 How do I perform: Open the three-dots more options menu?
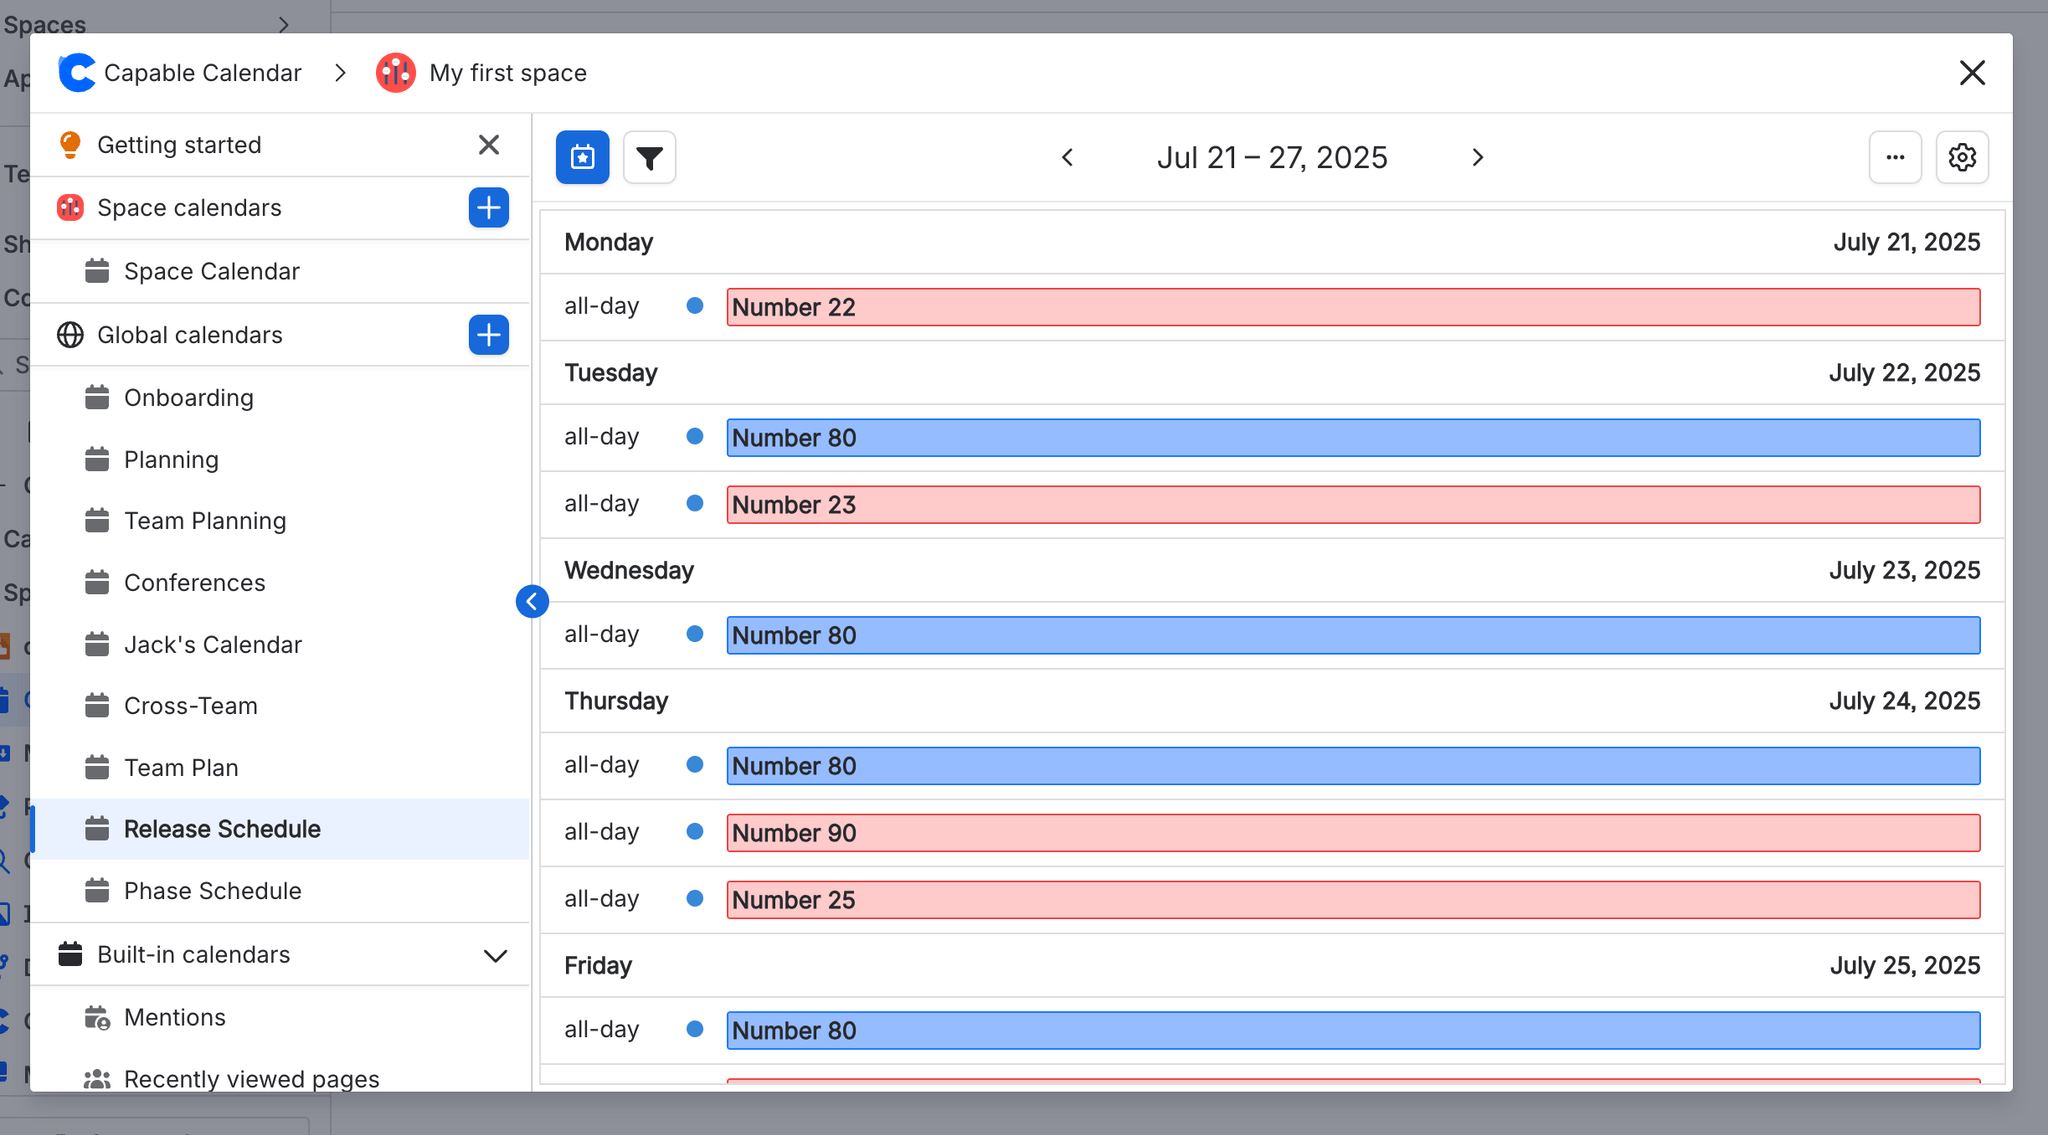tap(1894, 157)
